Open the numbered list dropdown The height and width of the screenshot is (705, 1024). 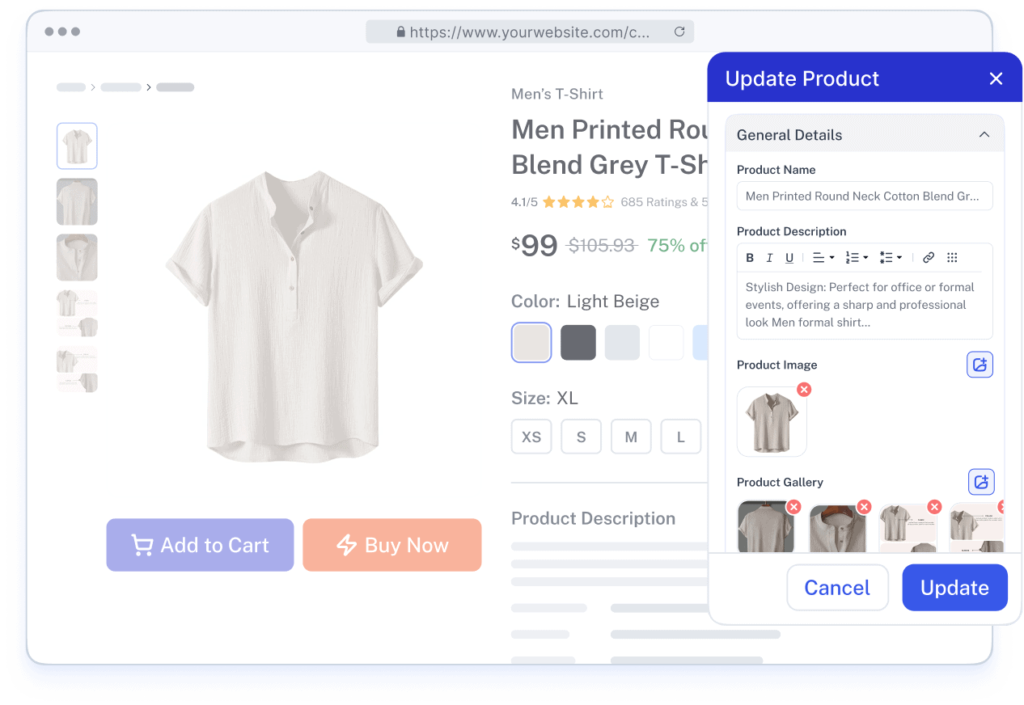pos(857,258)
